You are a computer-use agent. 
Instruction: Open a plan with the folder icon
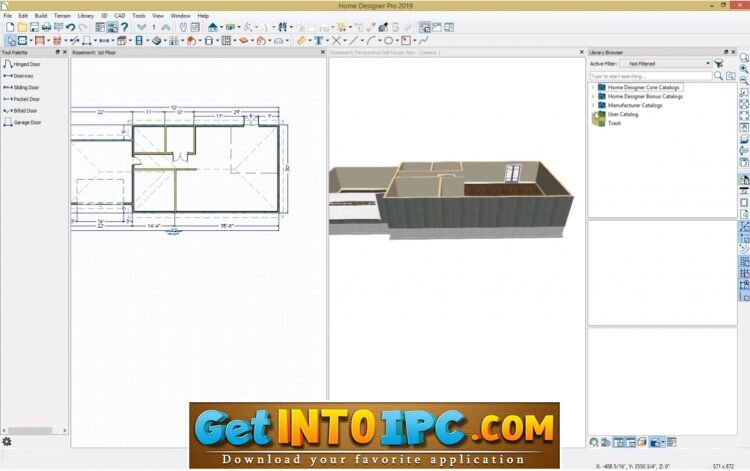(x=22, y=27)
